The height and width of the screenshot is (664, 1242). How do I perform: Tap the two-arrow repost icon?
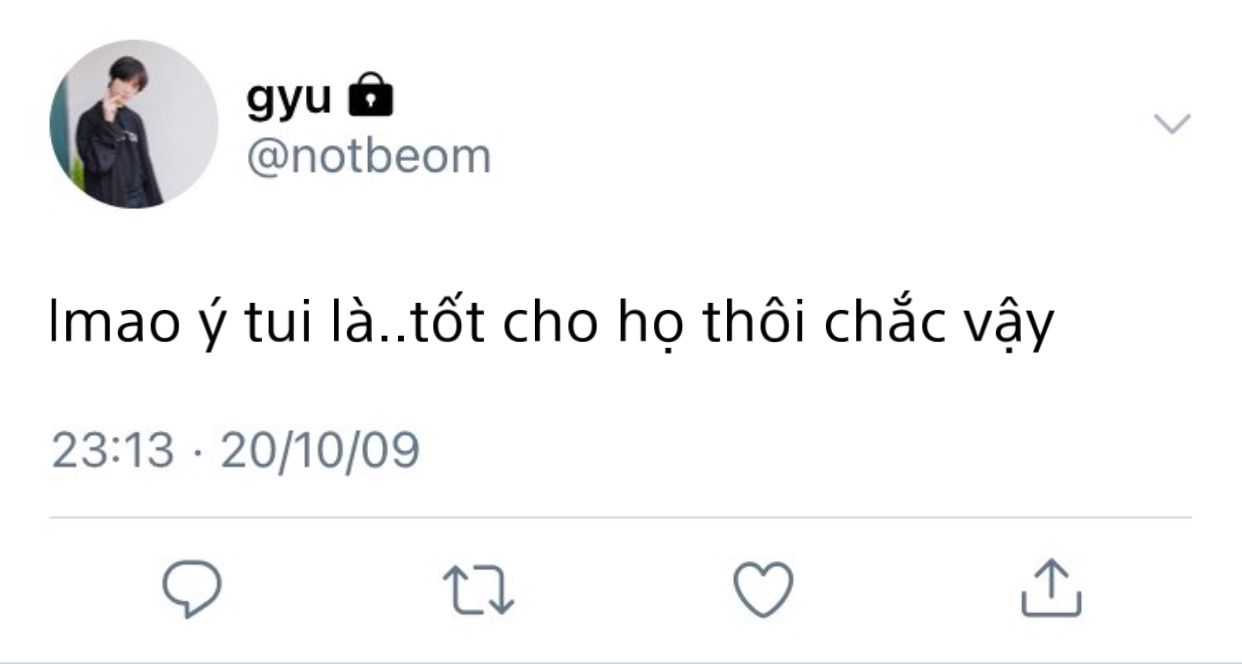pos(478,587)
